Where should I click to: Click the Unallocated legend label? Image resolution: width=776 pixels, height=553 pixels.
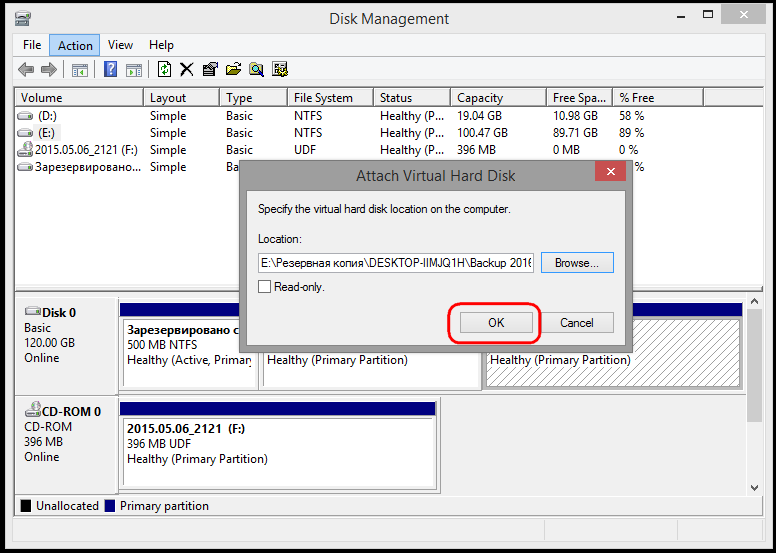(x=67, y=506)
